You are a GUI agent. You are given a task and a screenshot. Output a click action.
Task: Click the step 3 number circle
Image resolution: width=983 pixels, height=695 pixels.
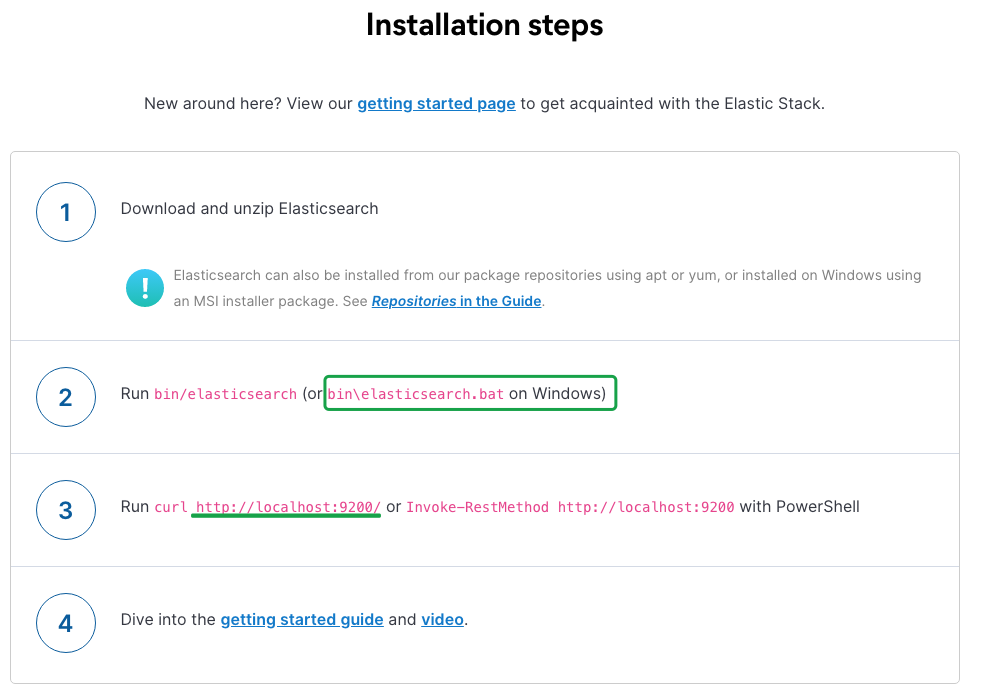point(66,510)
